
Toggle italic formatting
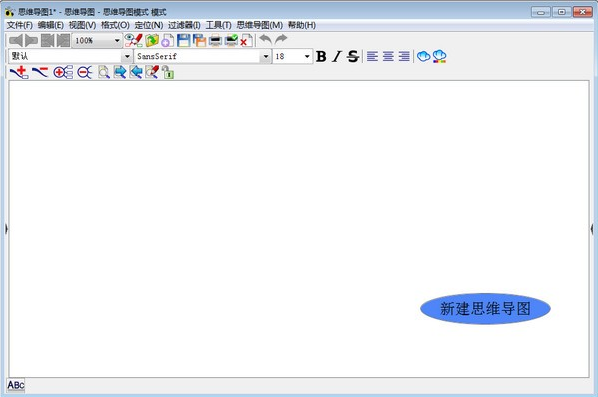(x=336, y=56)
